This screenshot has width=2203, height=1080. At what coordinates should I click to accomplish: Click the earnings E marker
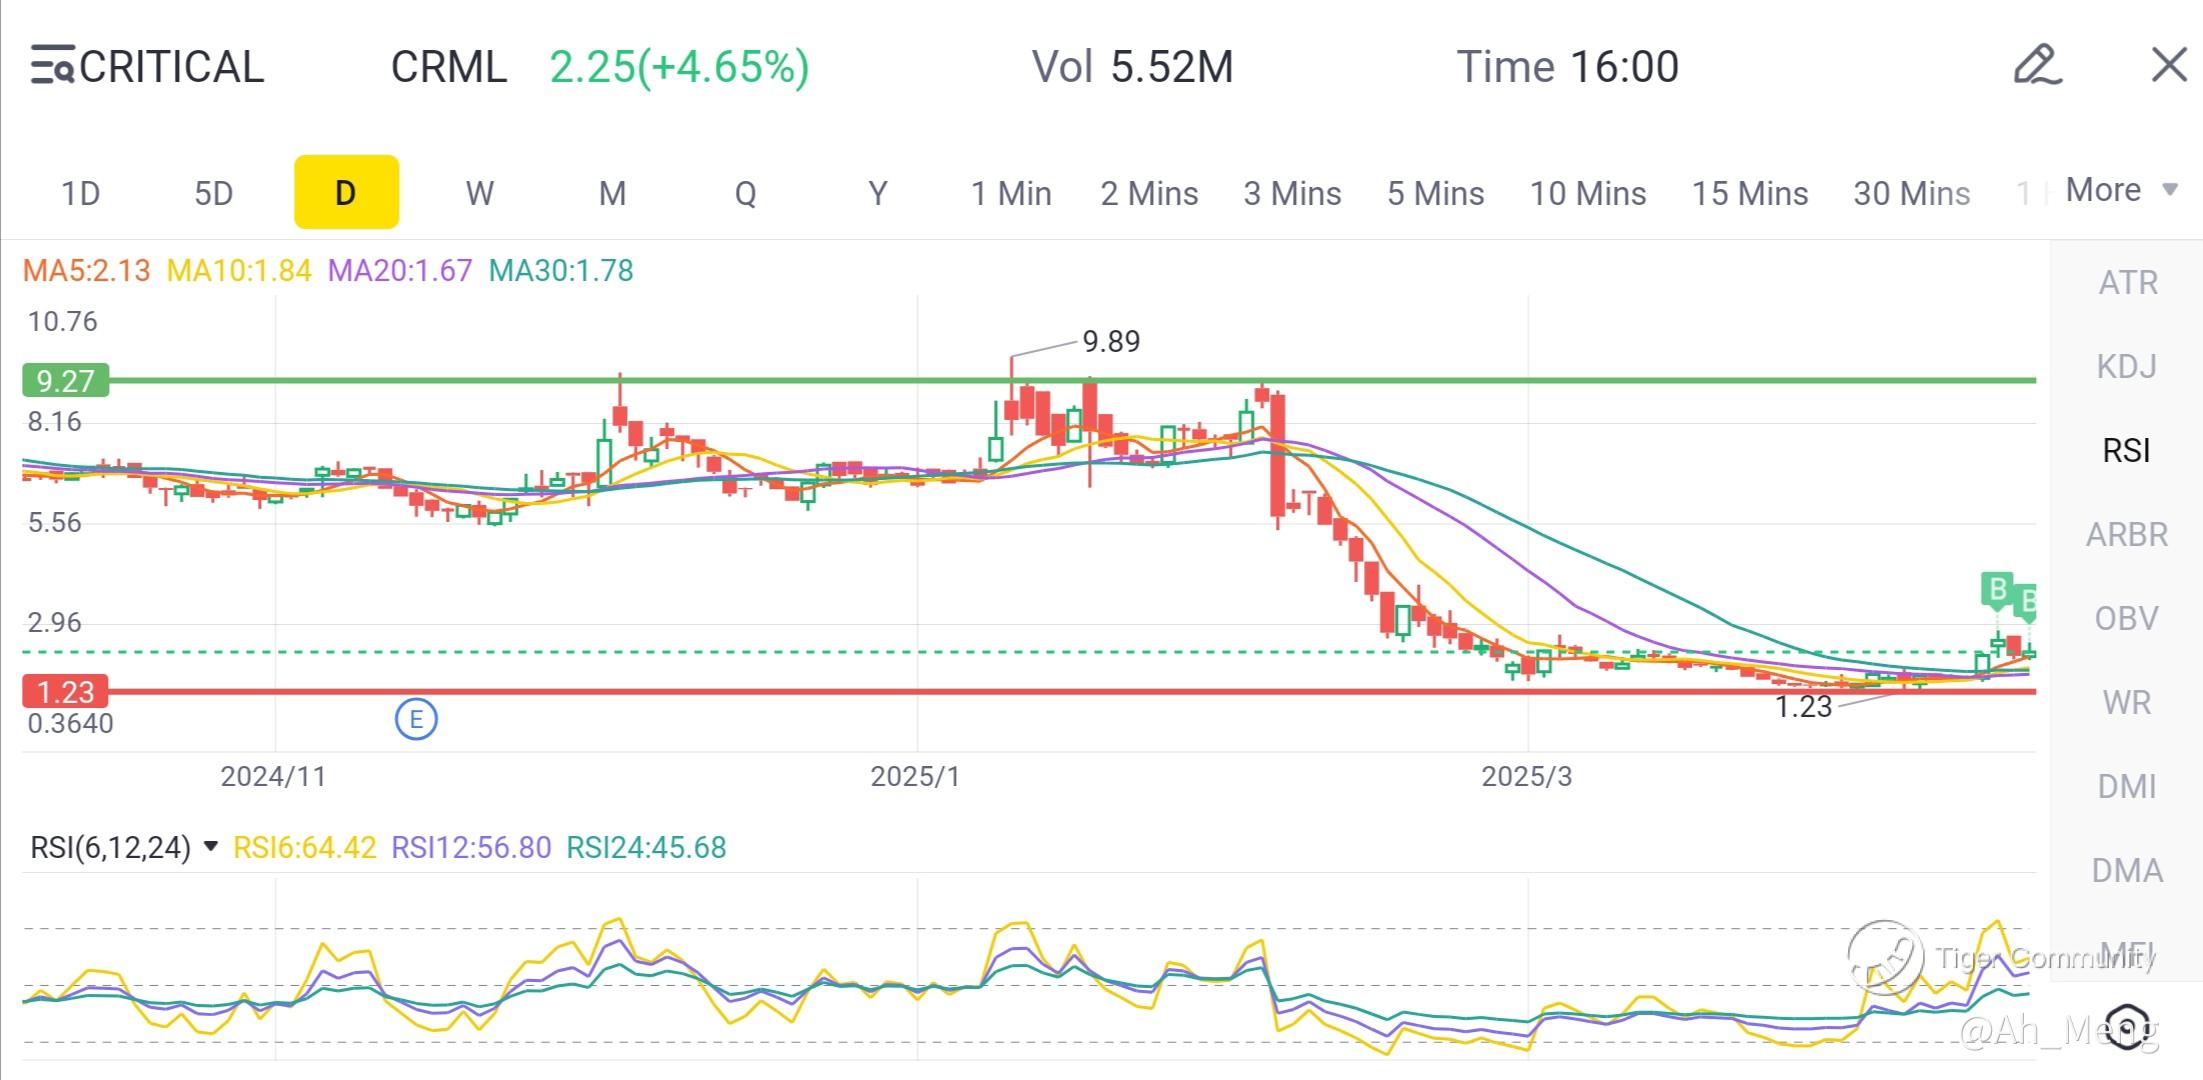pos(416,719)
